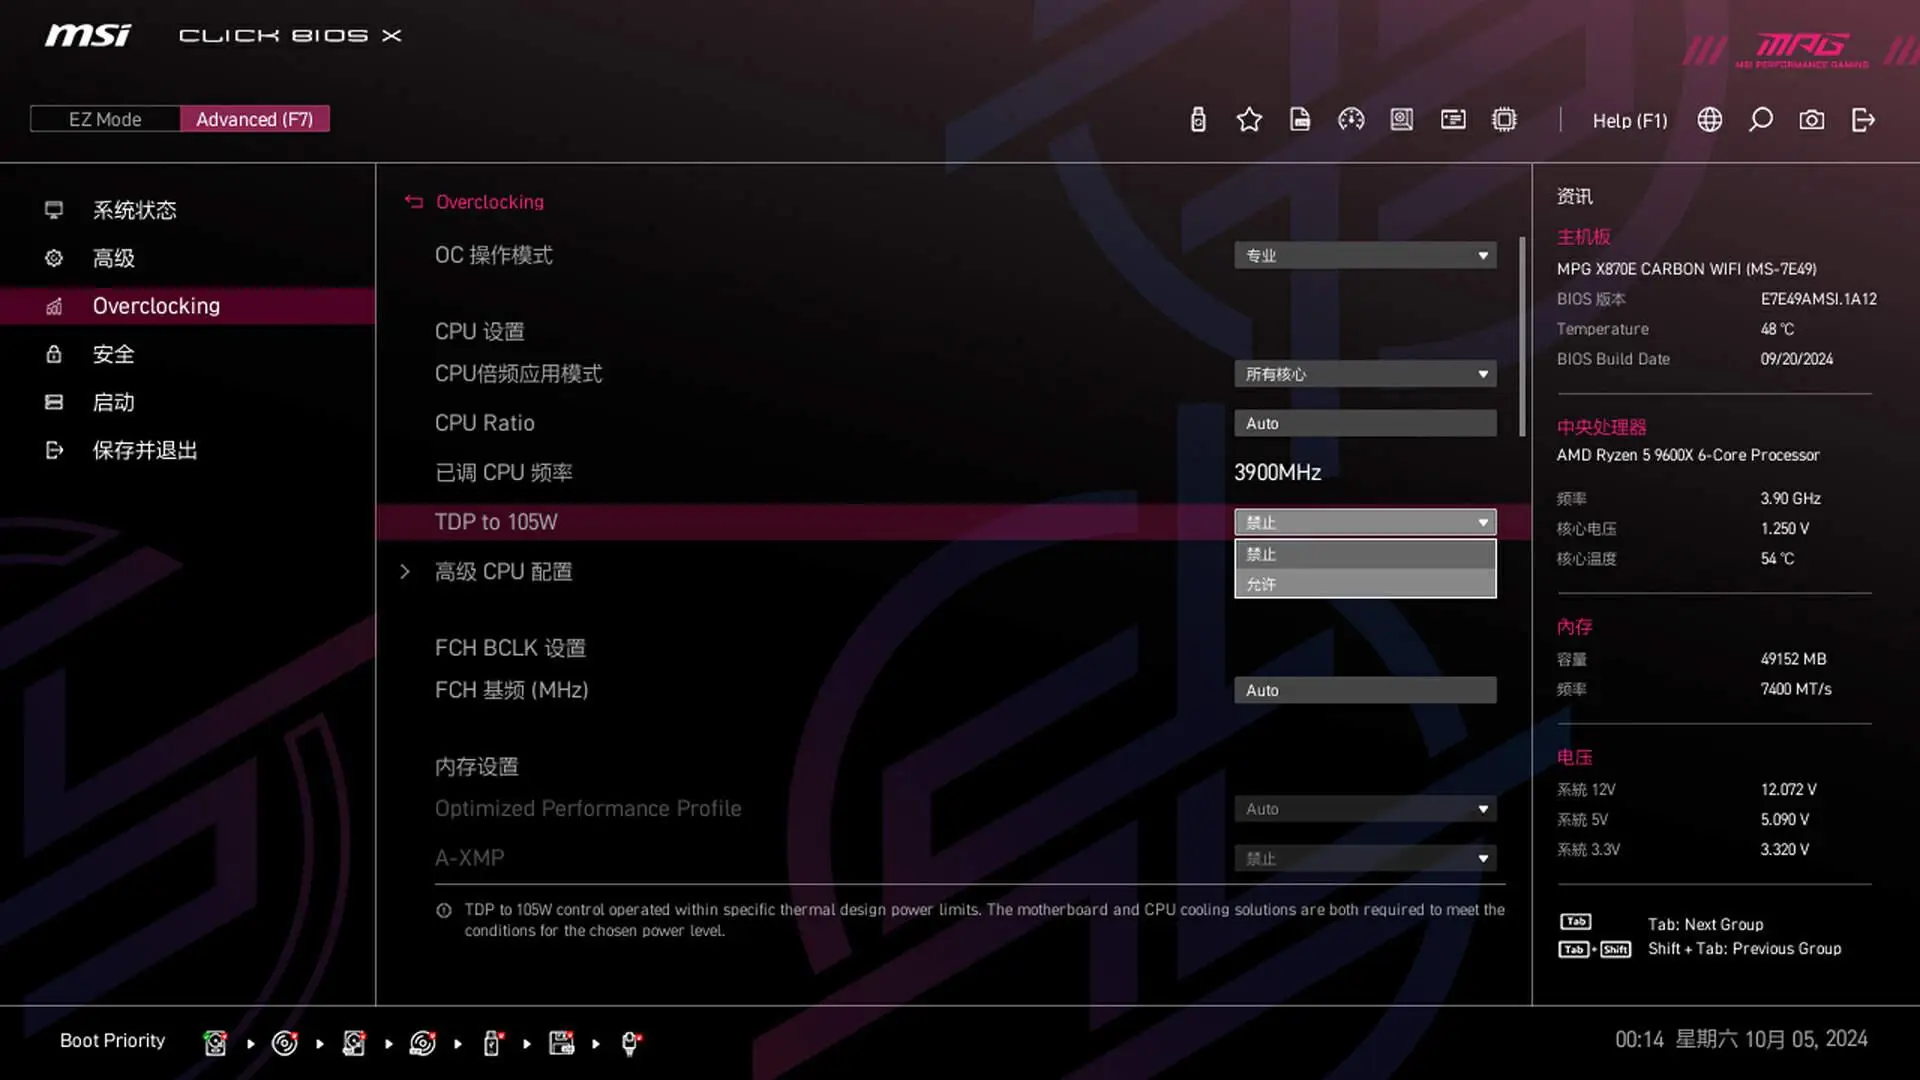This screenshot has width=1920, height=1080.
Task: Choose 禁止 in TDP dropdown list
Action: click(1365, 554)
